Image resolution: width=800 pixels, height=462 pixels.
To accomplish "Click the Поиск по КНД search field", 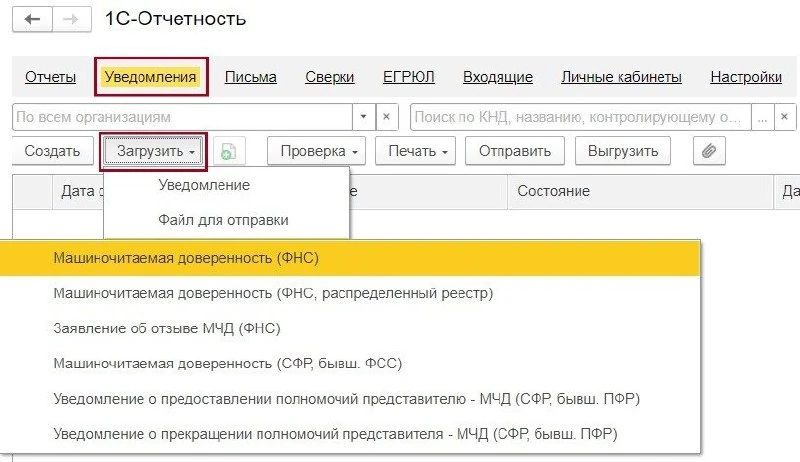I will (x=581, y=117).
